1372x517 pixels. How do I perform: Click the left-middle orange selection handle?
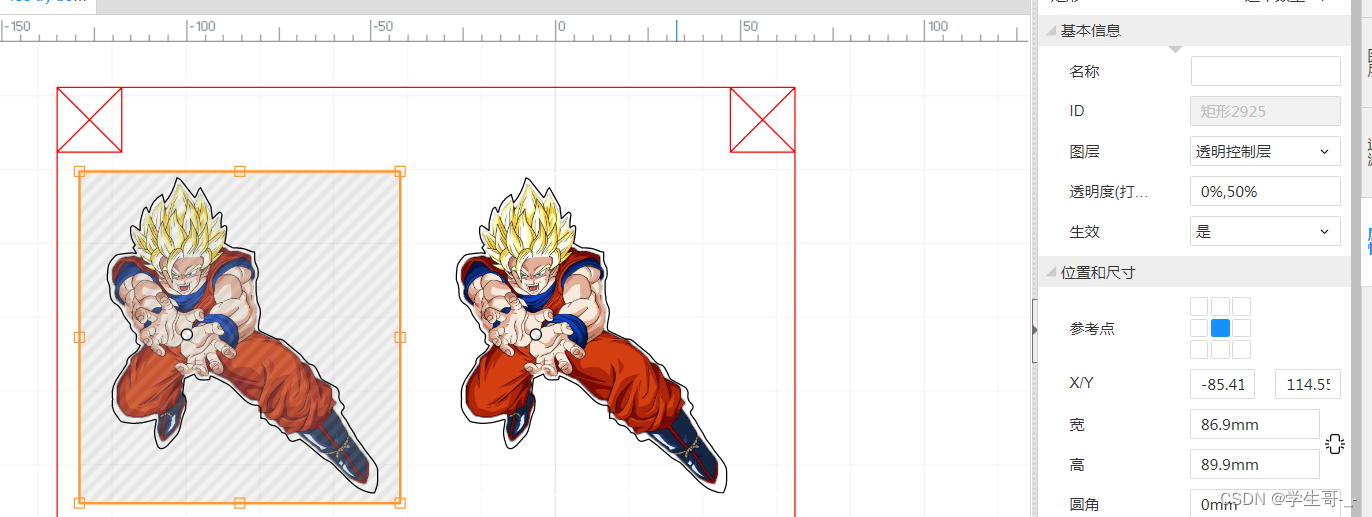[79, 337]
